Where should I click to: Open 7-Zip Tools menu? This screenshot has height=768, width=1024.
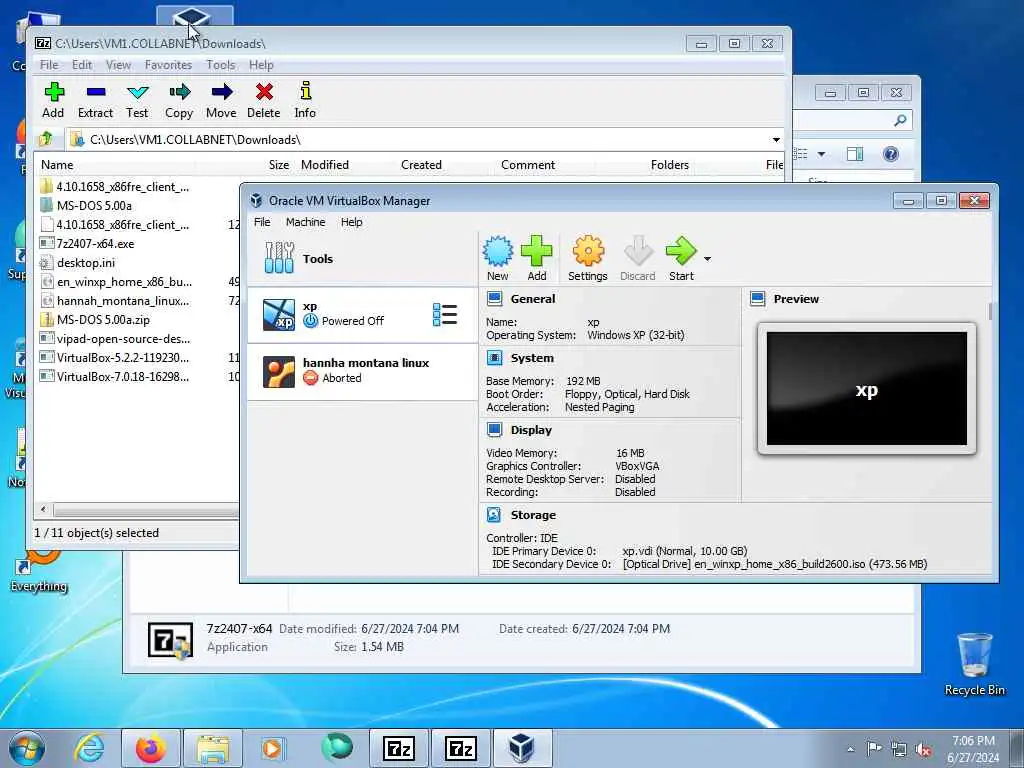221,65
